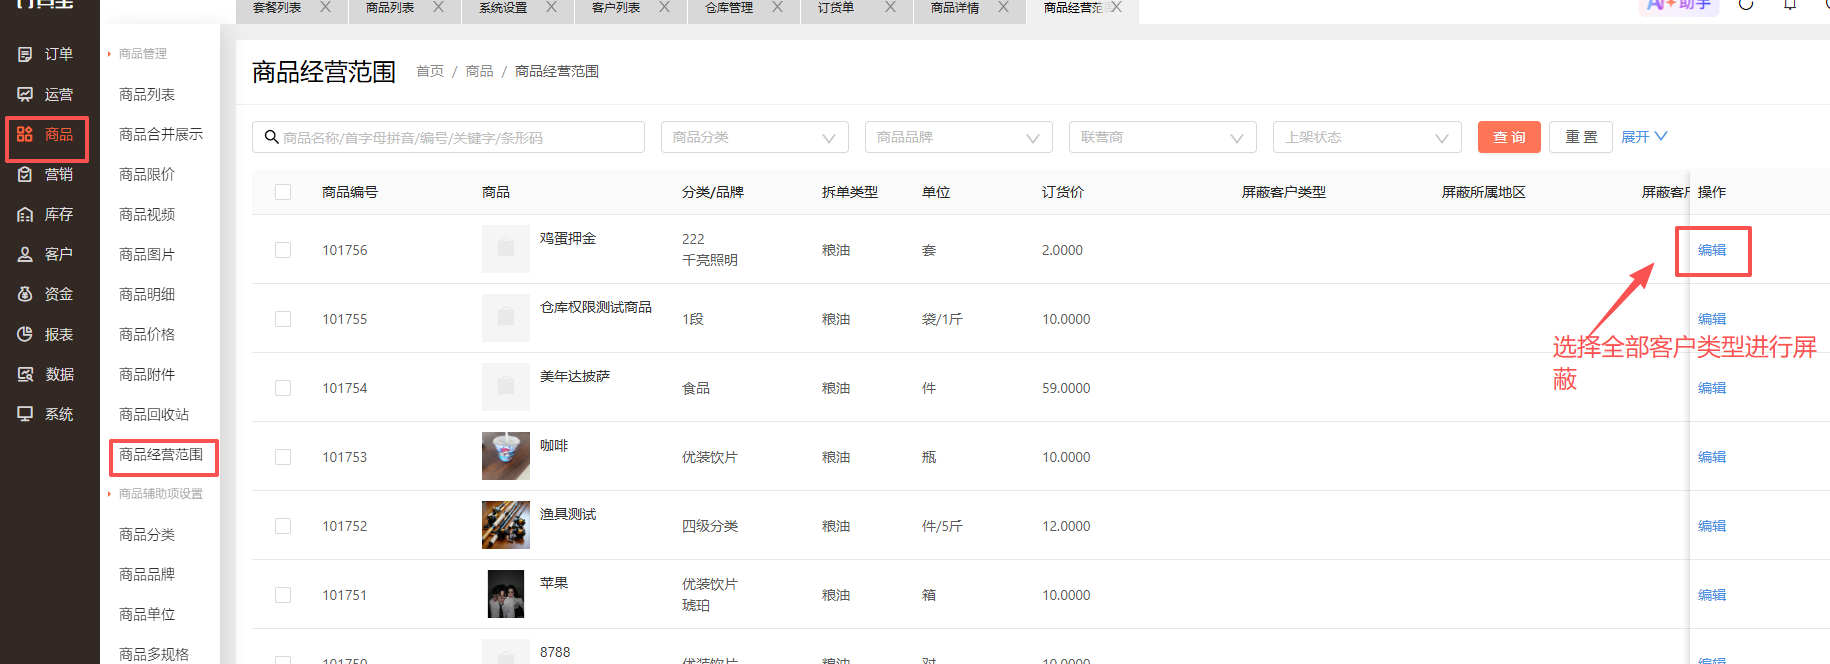1830x664 pixels.
Task: Open 商品限价 in the submenu
Action: [147, 174]
